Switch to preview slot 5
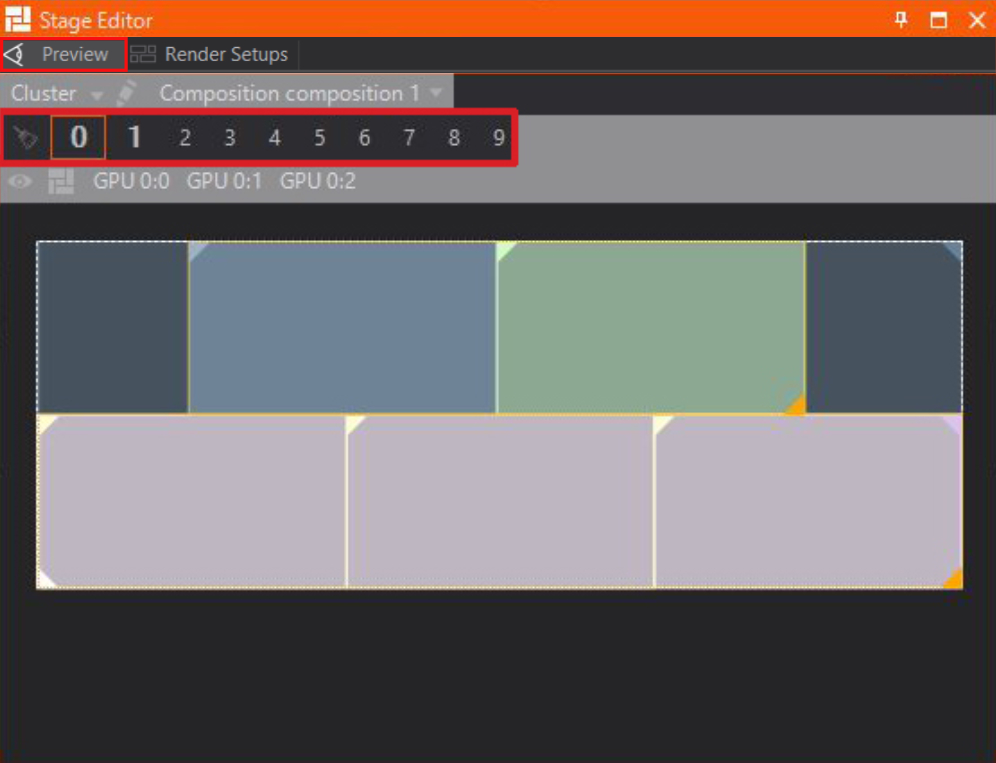The image size is (996, 763). coord(319,138)
